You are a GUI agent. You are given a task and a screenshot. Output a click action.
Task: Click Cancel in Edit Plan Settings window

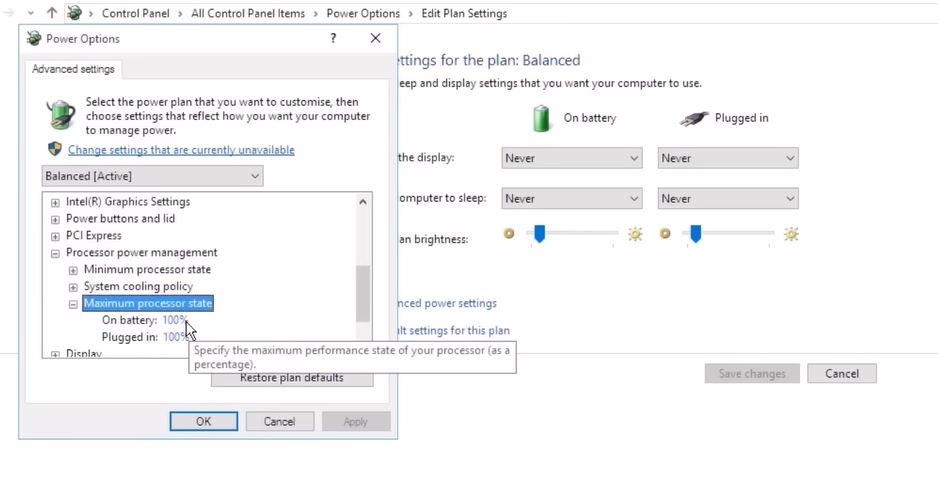point(842,373)
